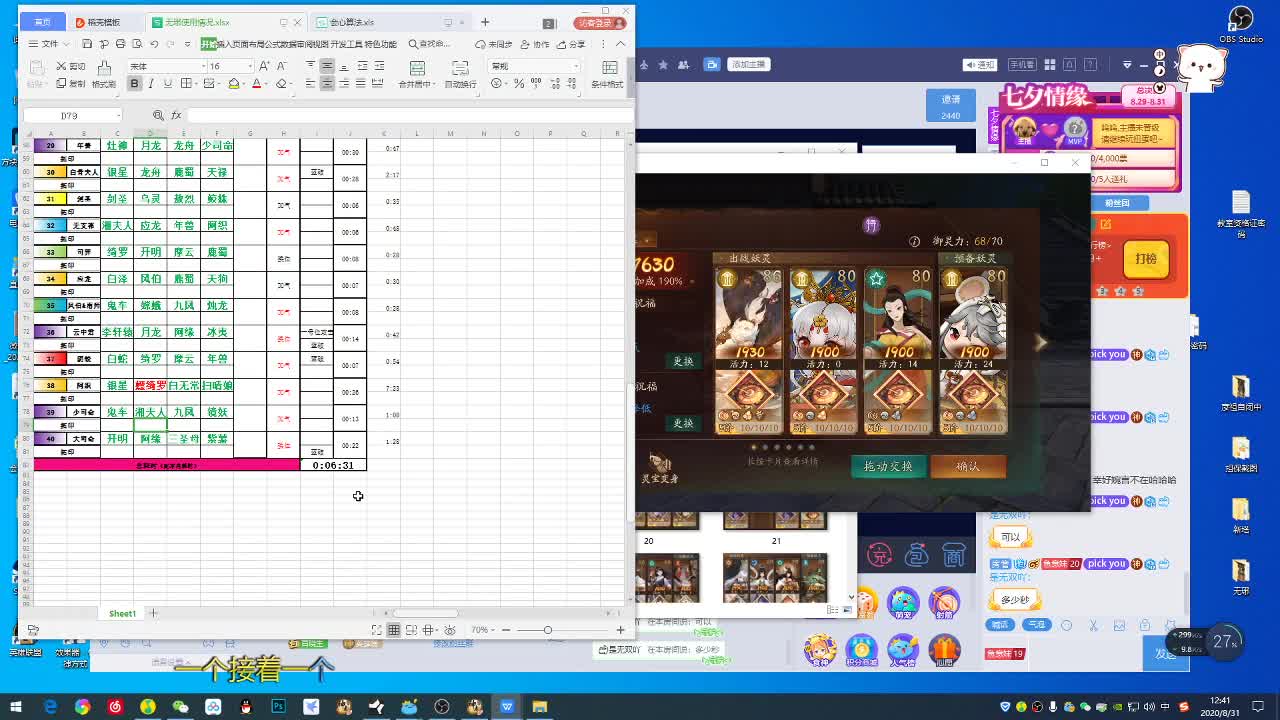This screenshot has height=720, width=1280.
Task: Open the number format dropdown (常规)
Action: [x=576, y=66]
